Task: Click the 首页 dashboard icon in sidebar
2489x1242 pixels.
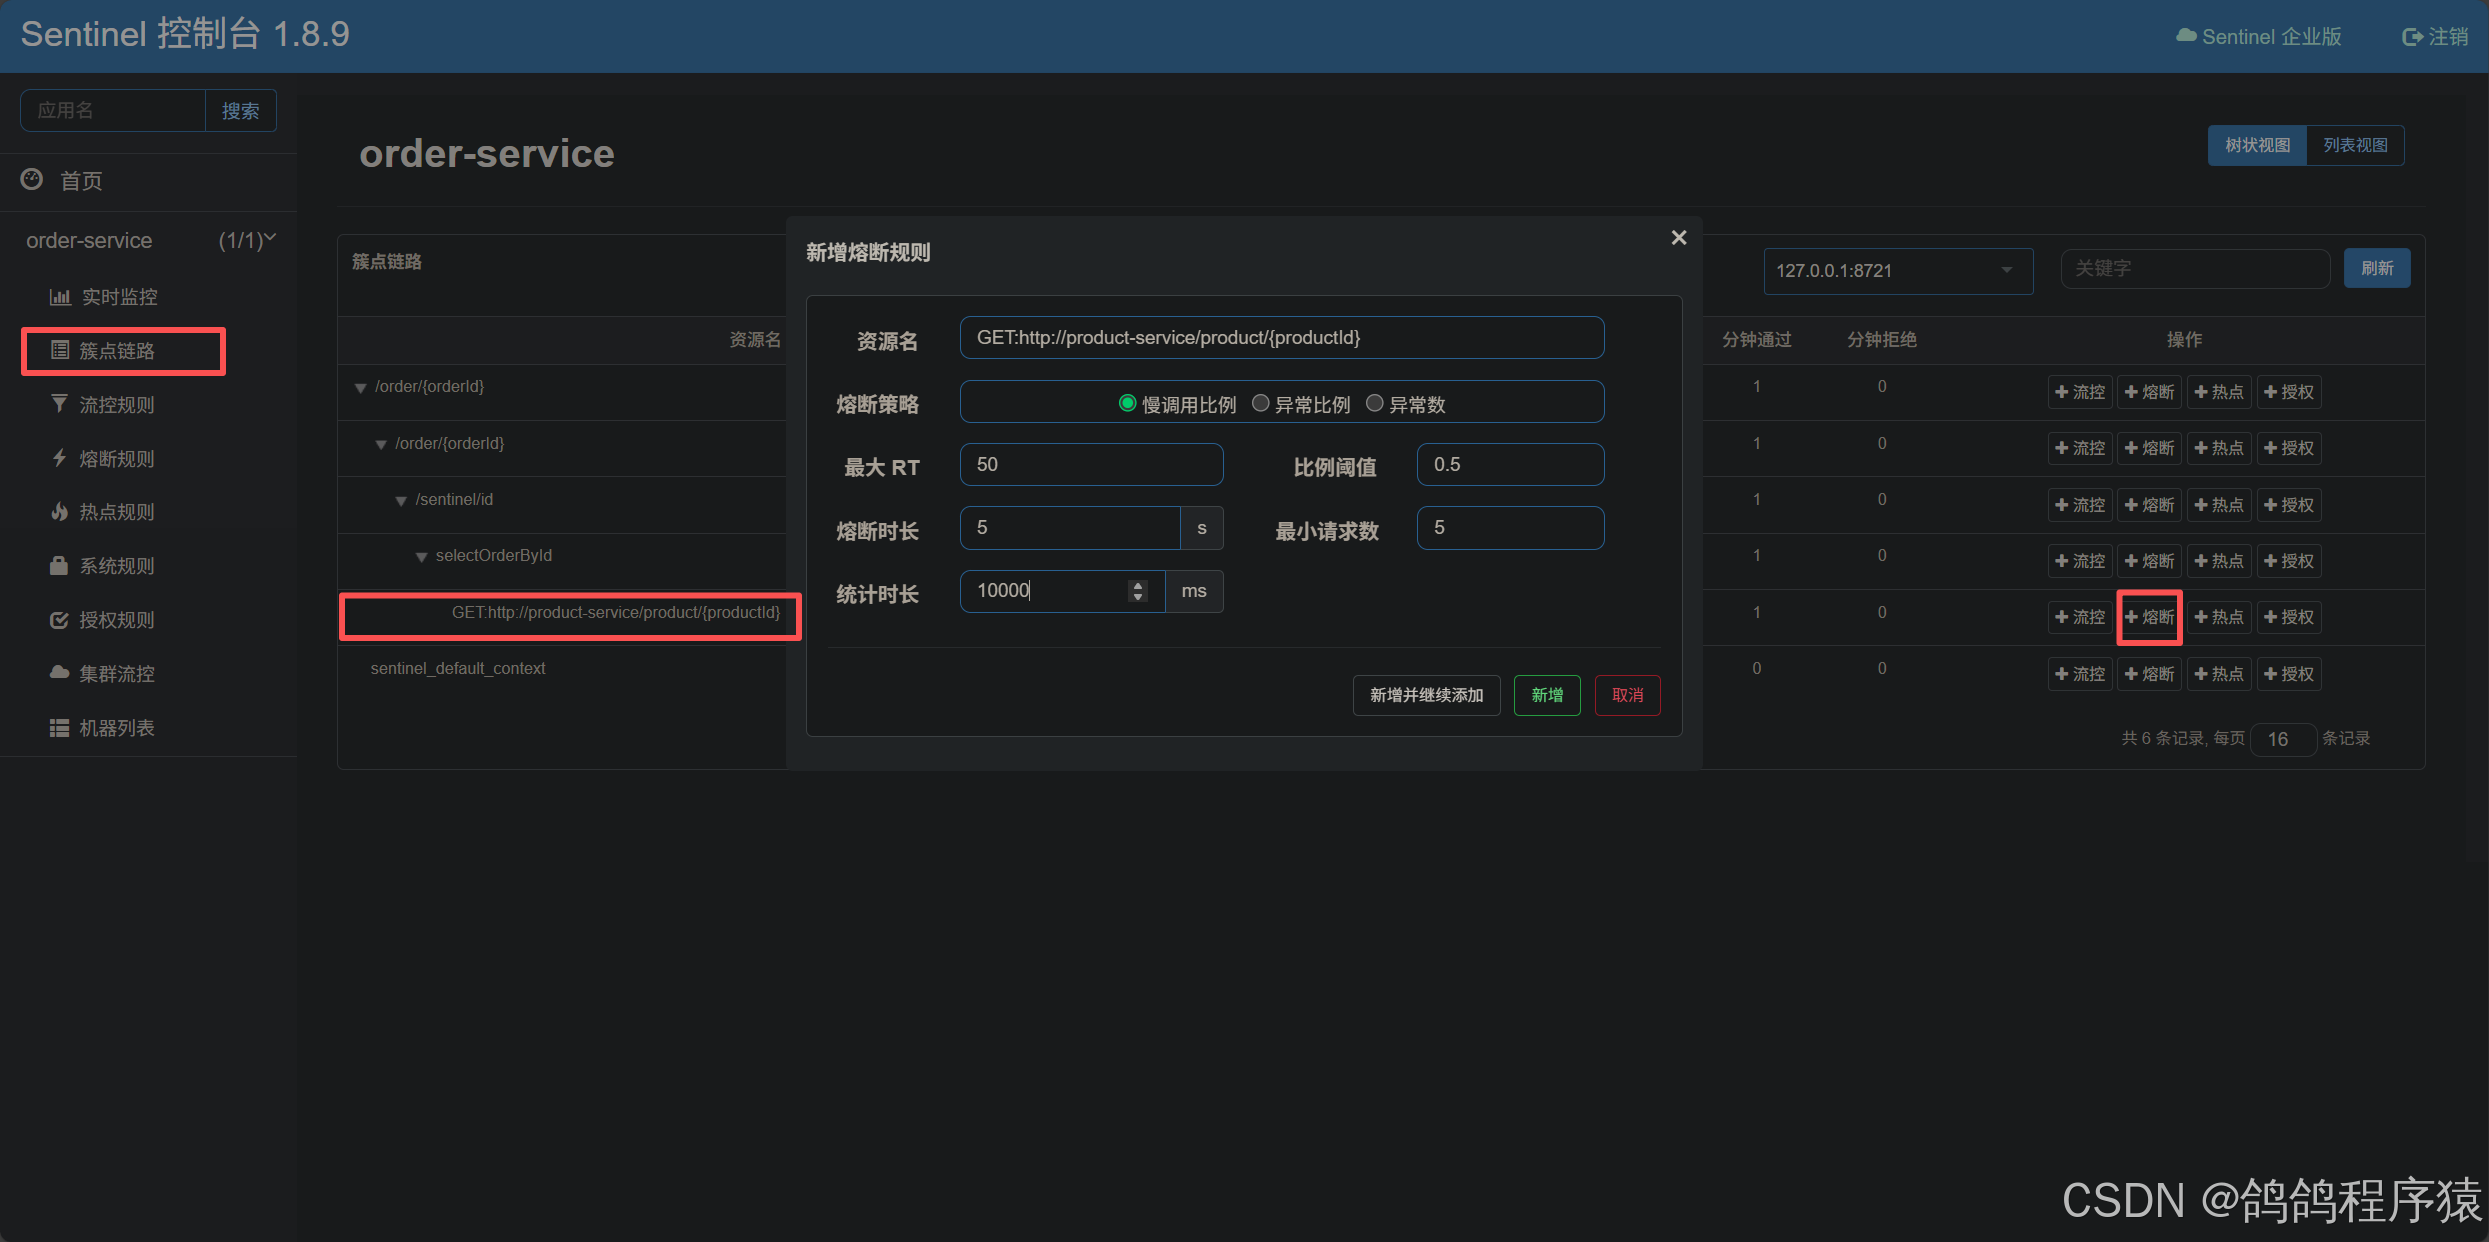Action: point(32,180)
